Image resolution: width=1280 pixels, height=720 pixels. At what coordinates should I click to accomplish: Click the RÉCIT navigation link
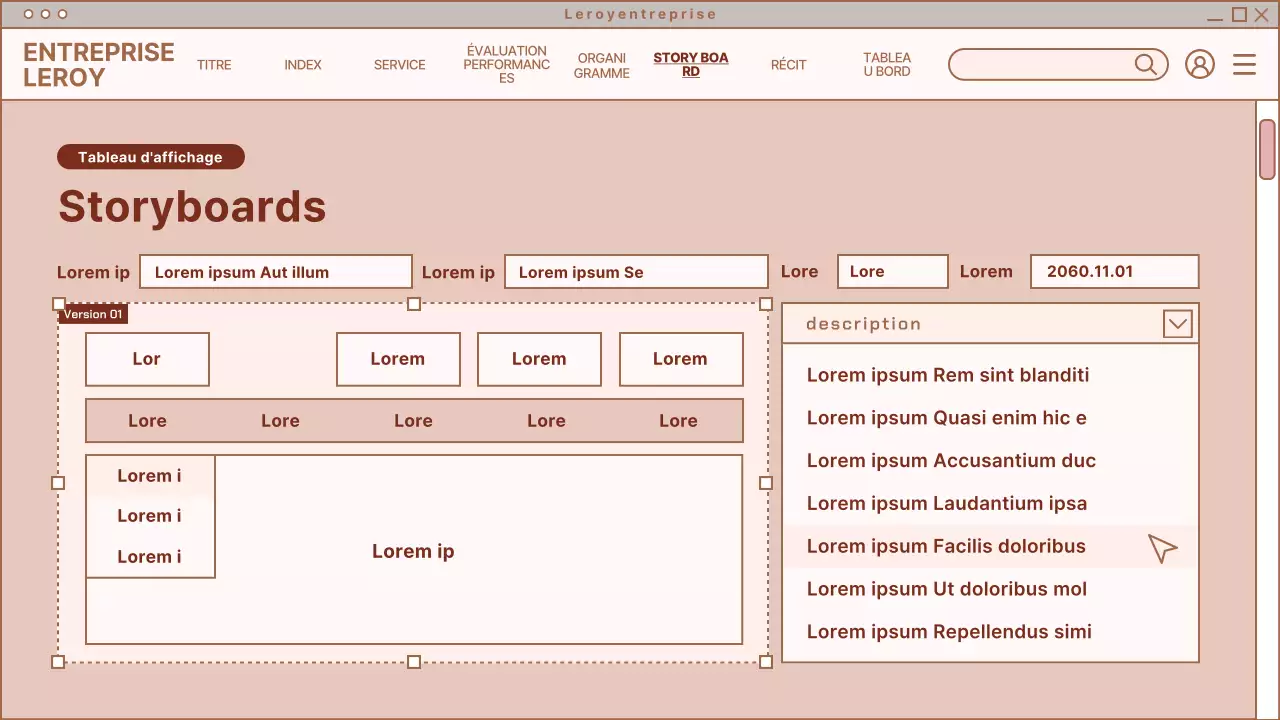(789, 64)
